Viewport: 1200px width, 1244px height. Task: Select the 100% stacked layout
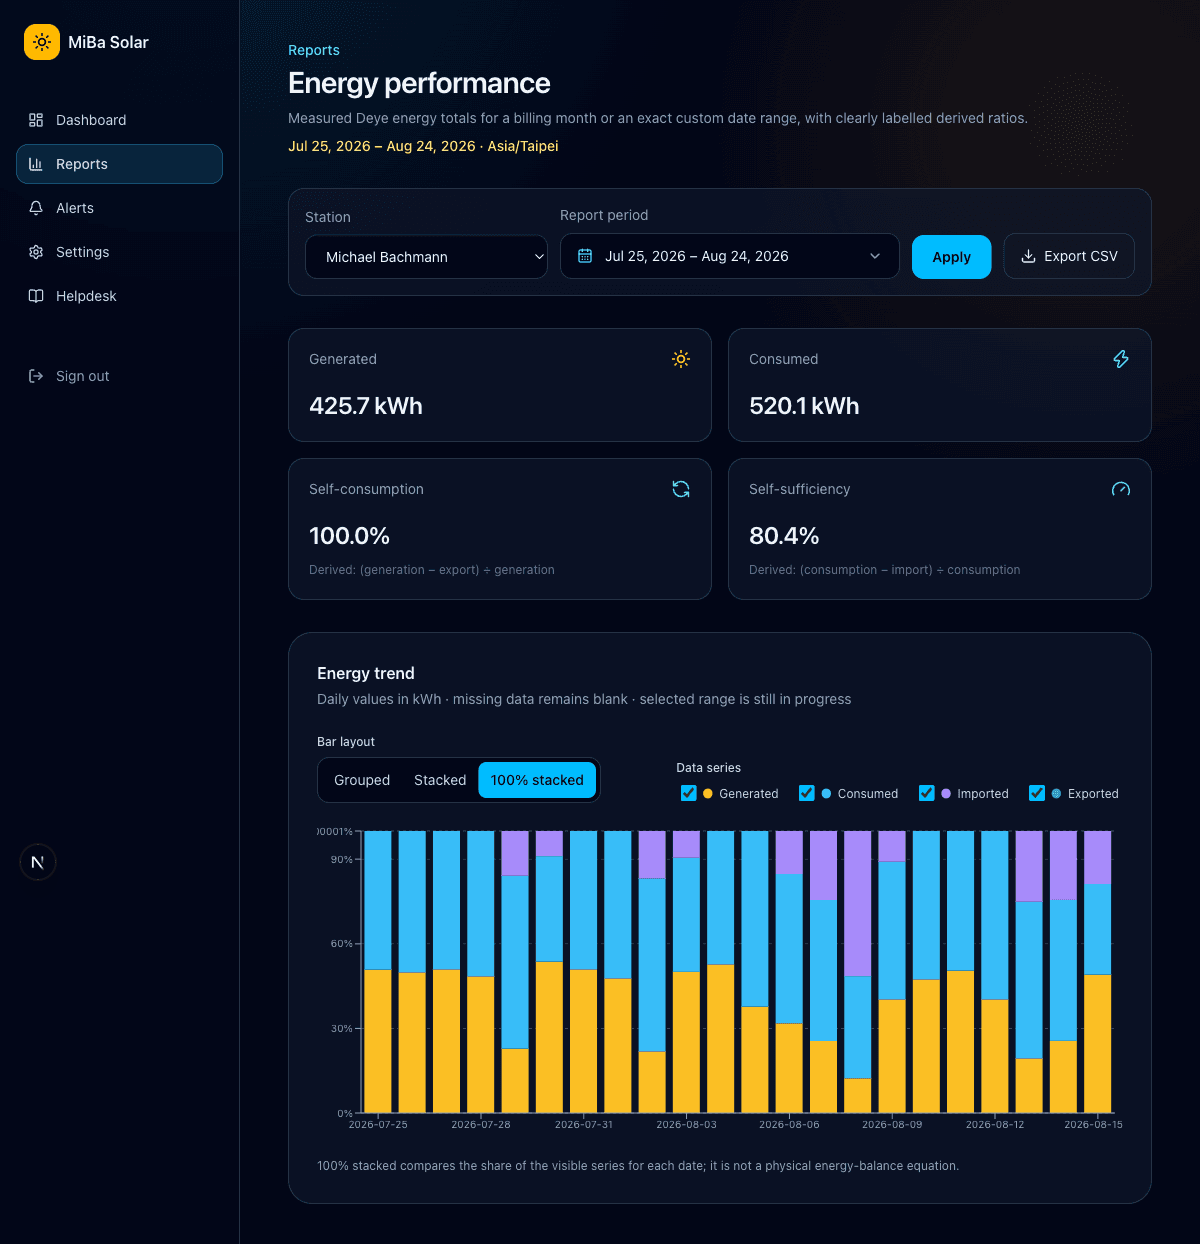(x=537, y=780)
